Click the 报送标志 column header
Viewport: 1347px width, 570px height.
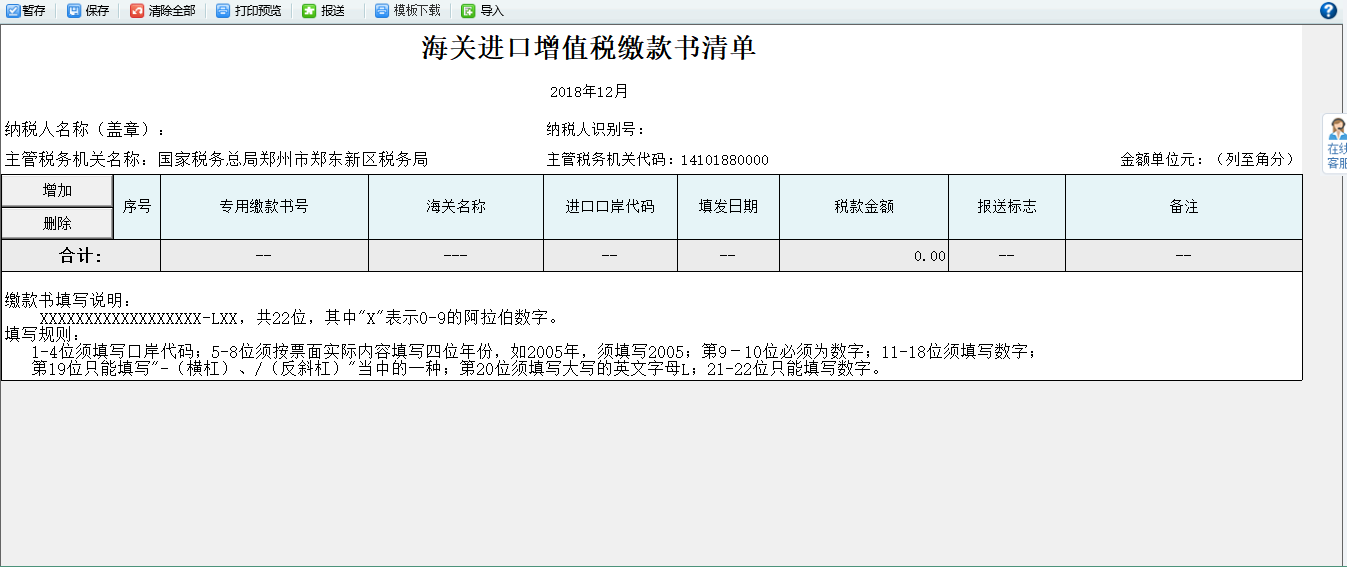click(x=1007, y=207)
